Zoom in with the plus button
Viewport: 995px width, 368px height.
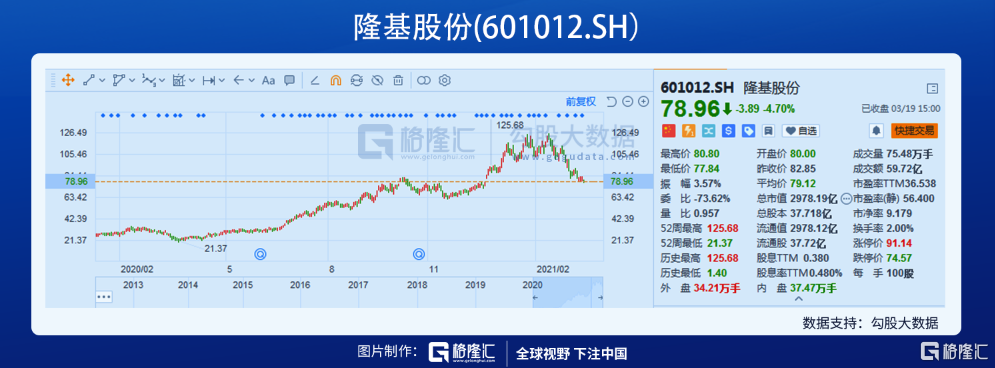pyautogui.click(x=643, y=102)
